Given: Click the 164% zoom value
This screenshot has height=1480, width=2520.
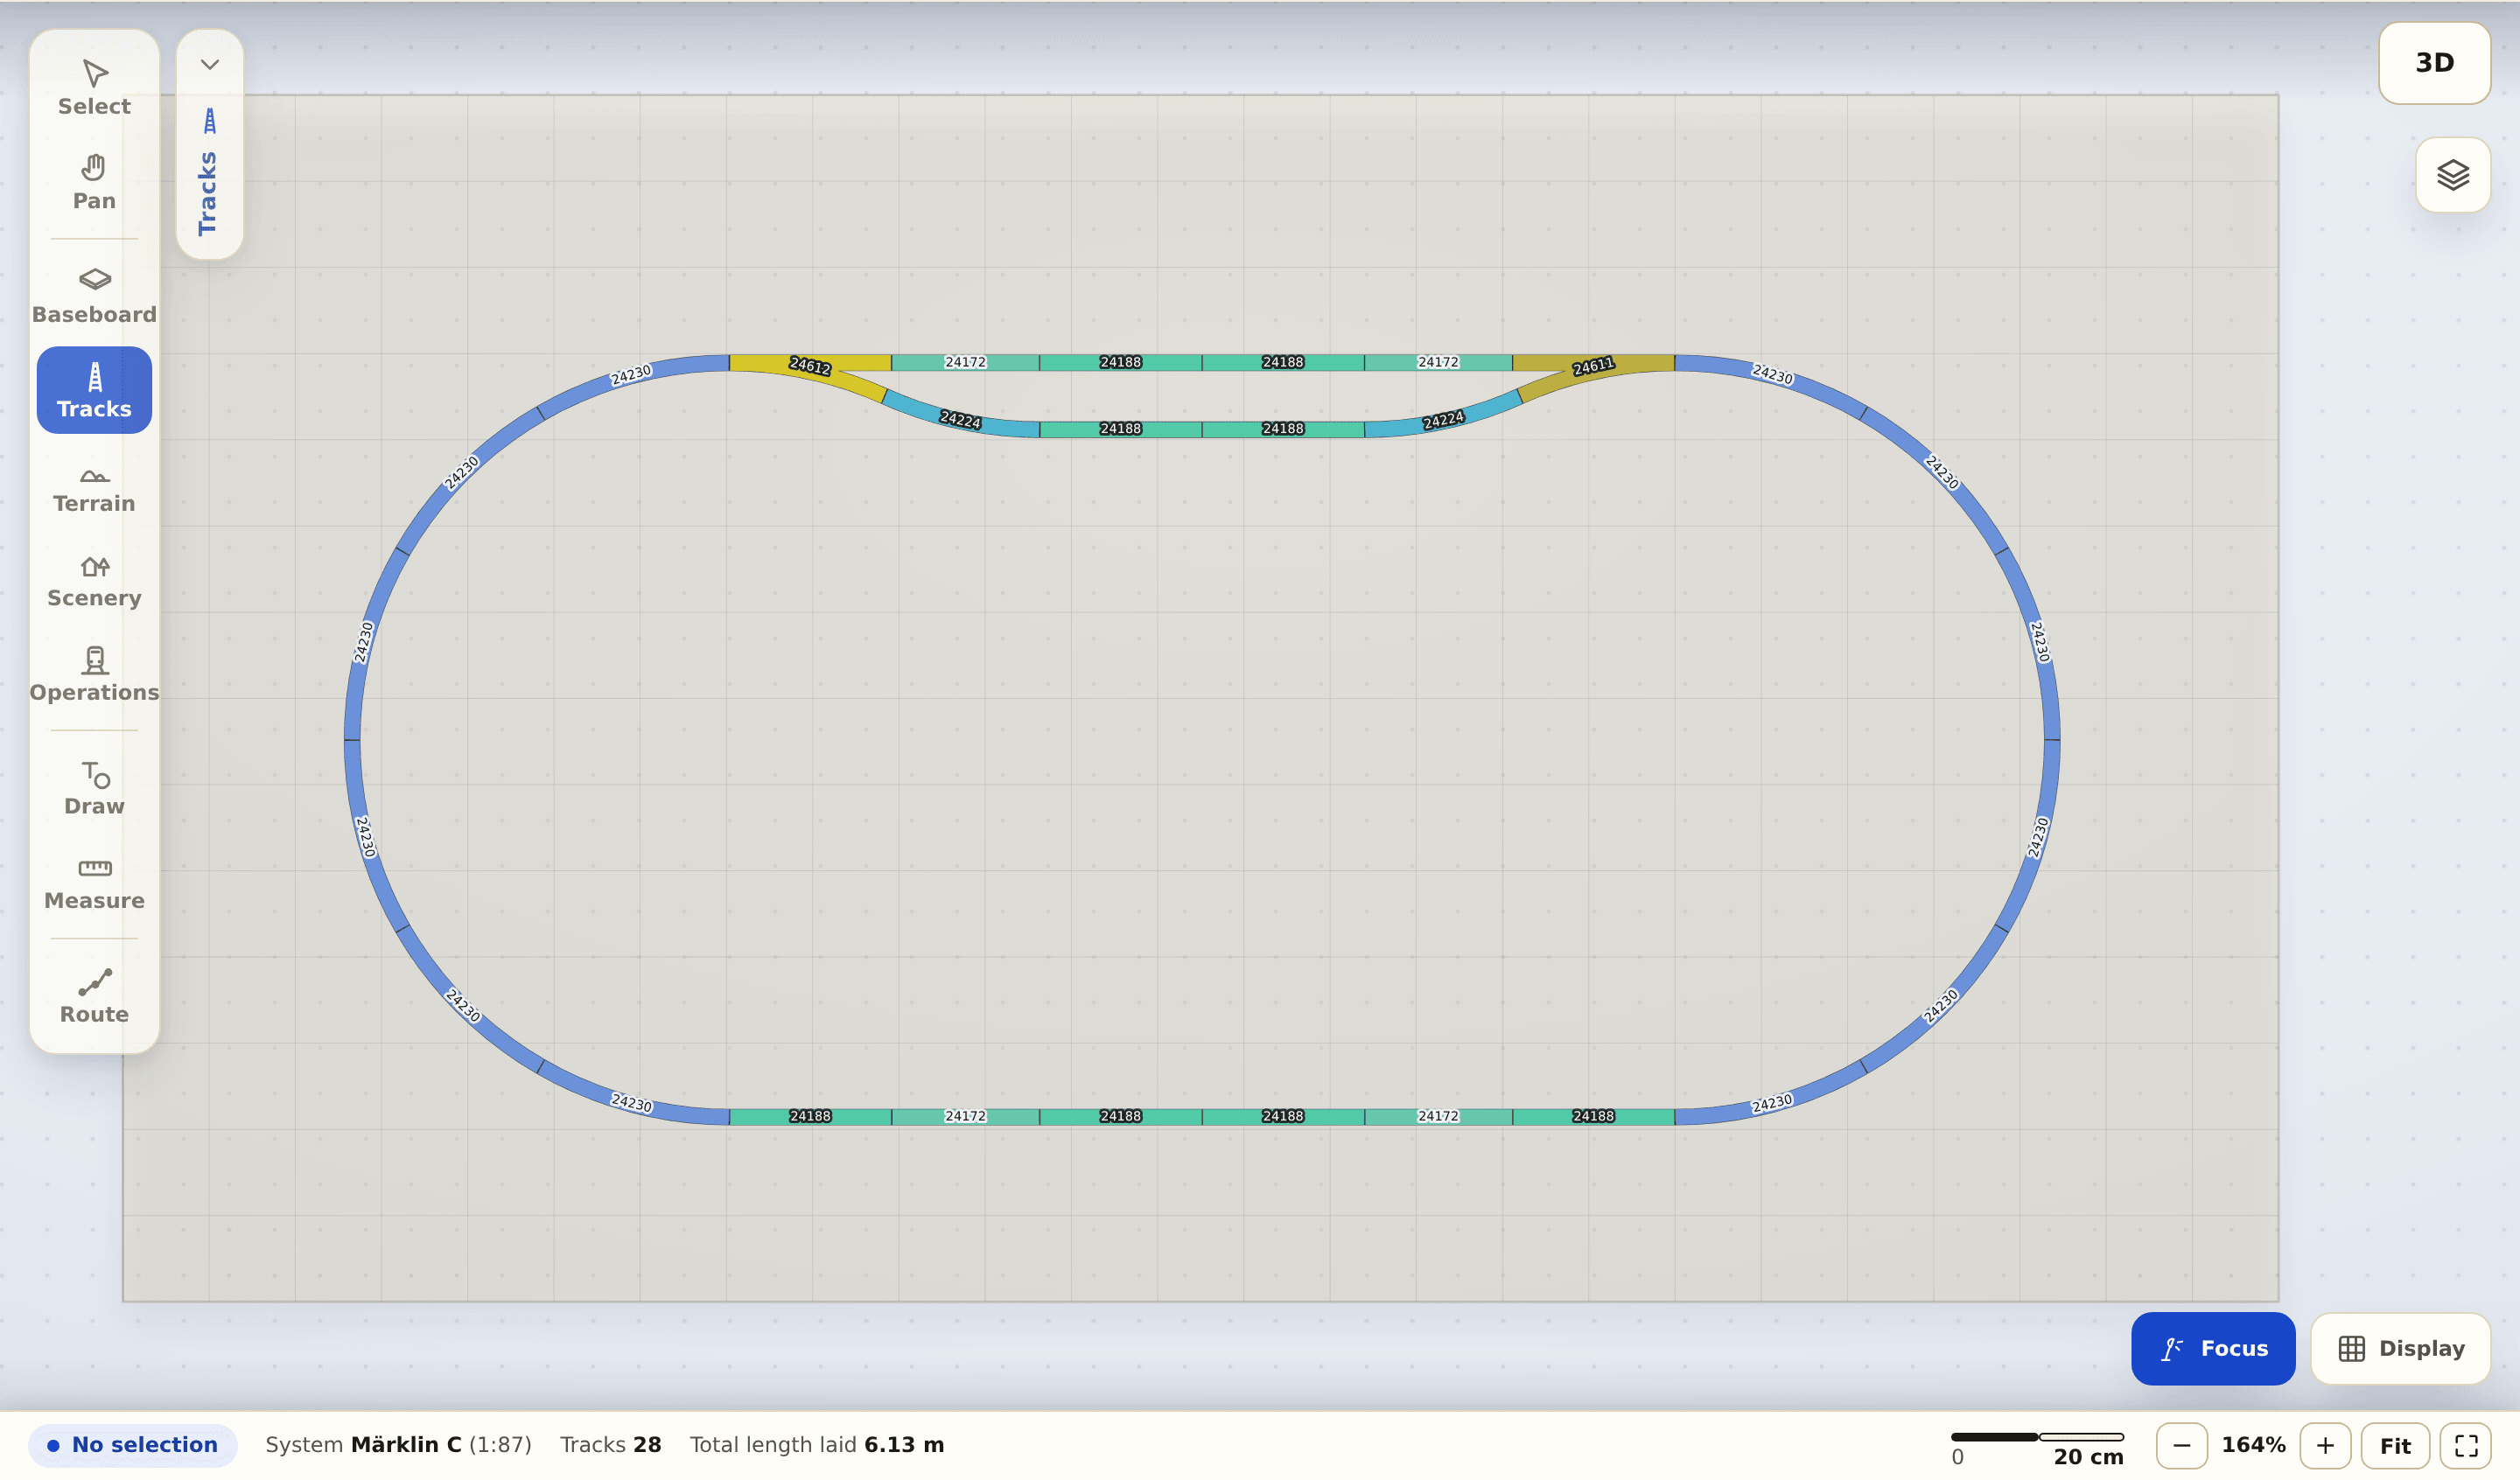Looking at the screenshot, I should [x=2253, y=1445].
